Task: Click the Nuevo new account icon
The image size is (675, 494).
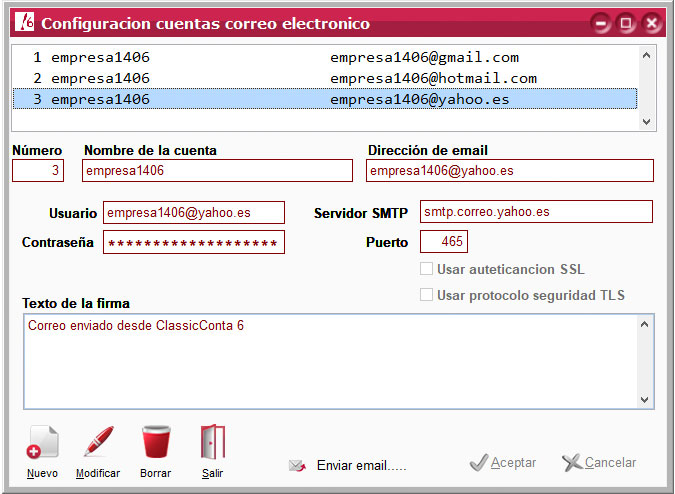Action: coord(42,442)
